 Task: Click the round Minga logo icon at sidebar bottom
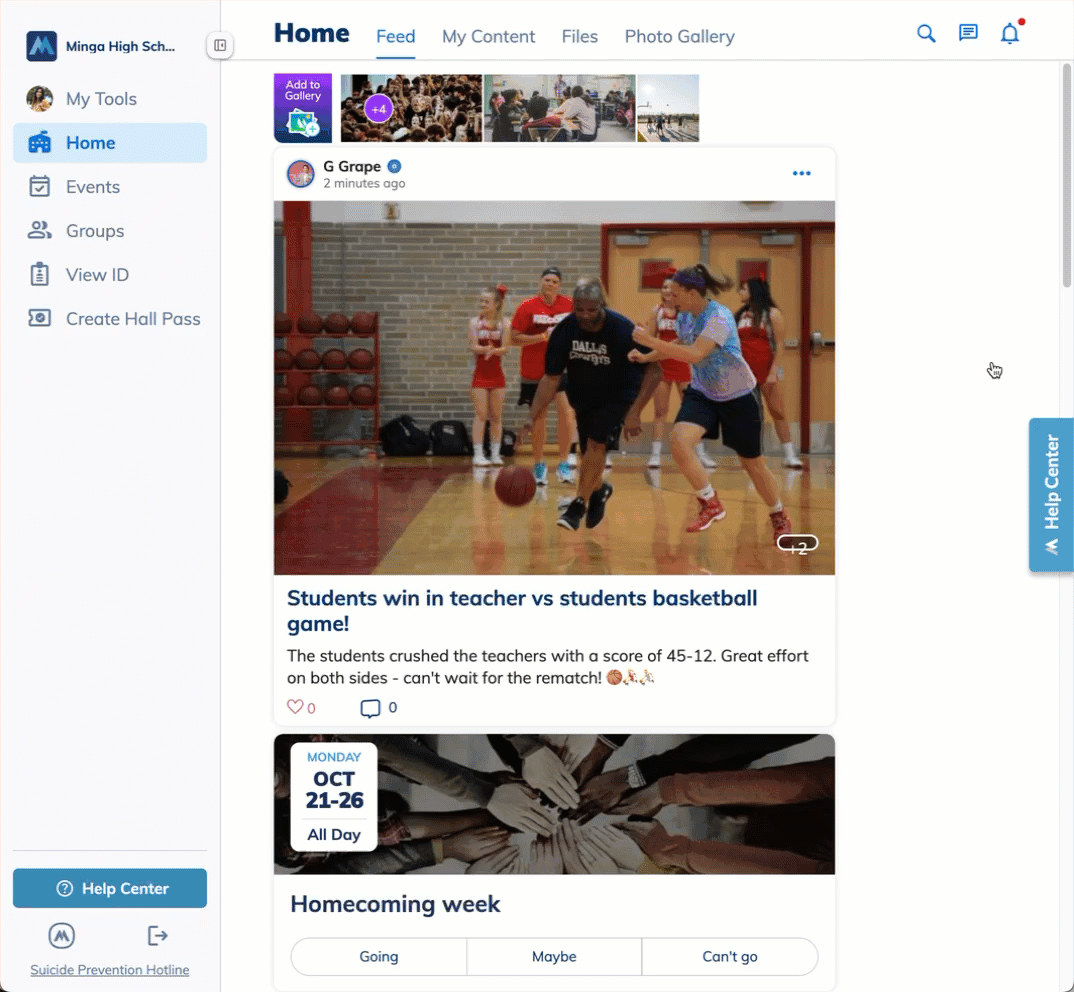[x=62, y=935]
